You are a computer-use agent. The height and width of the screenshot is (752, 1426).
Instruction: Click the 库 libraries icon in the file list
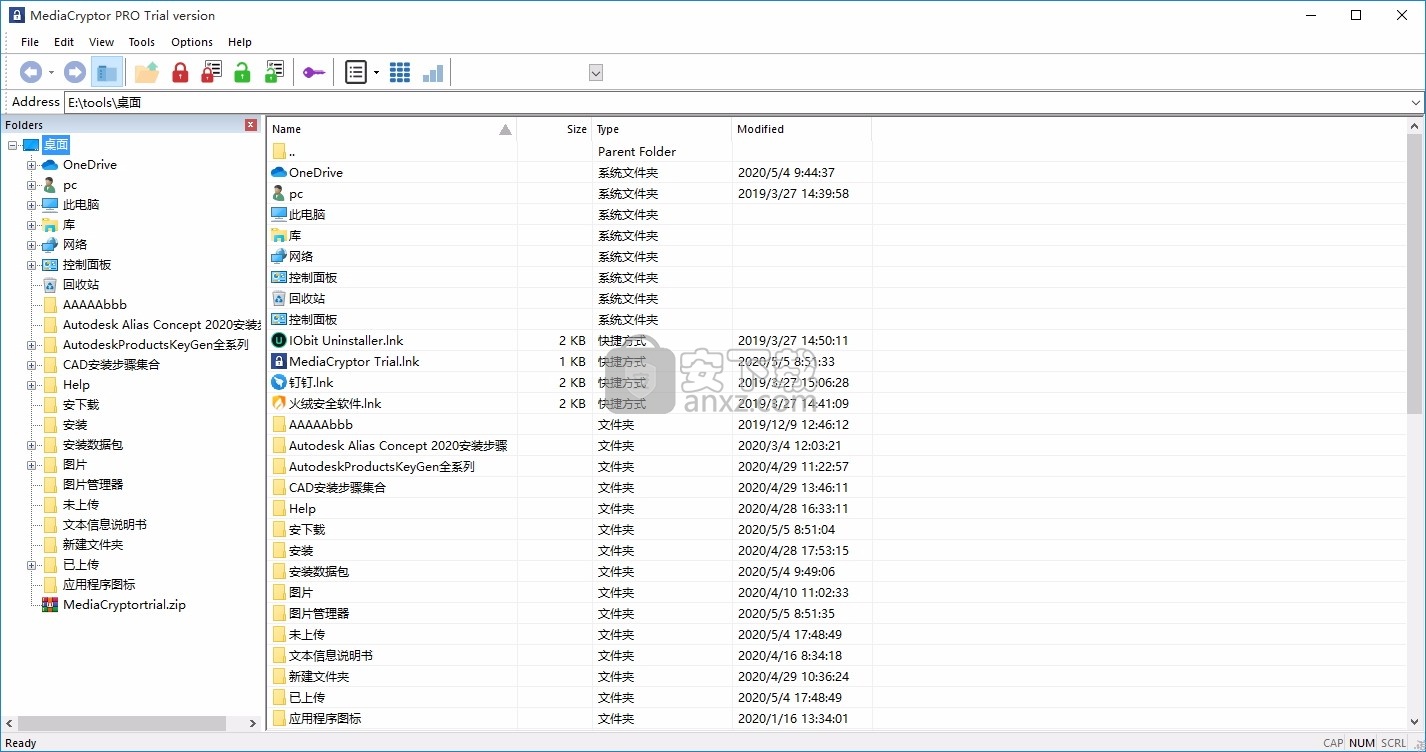(x=279, y=236)
